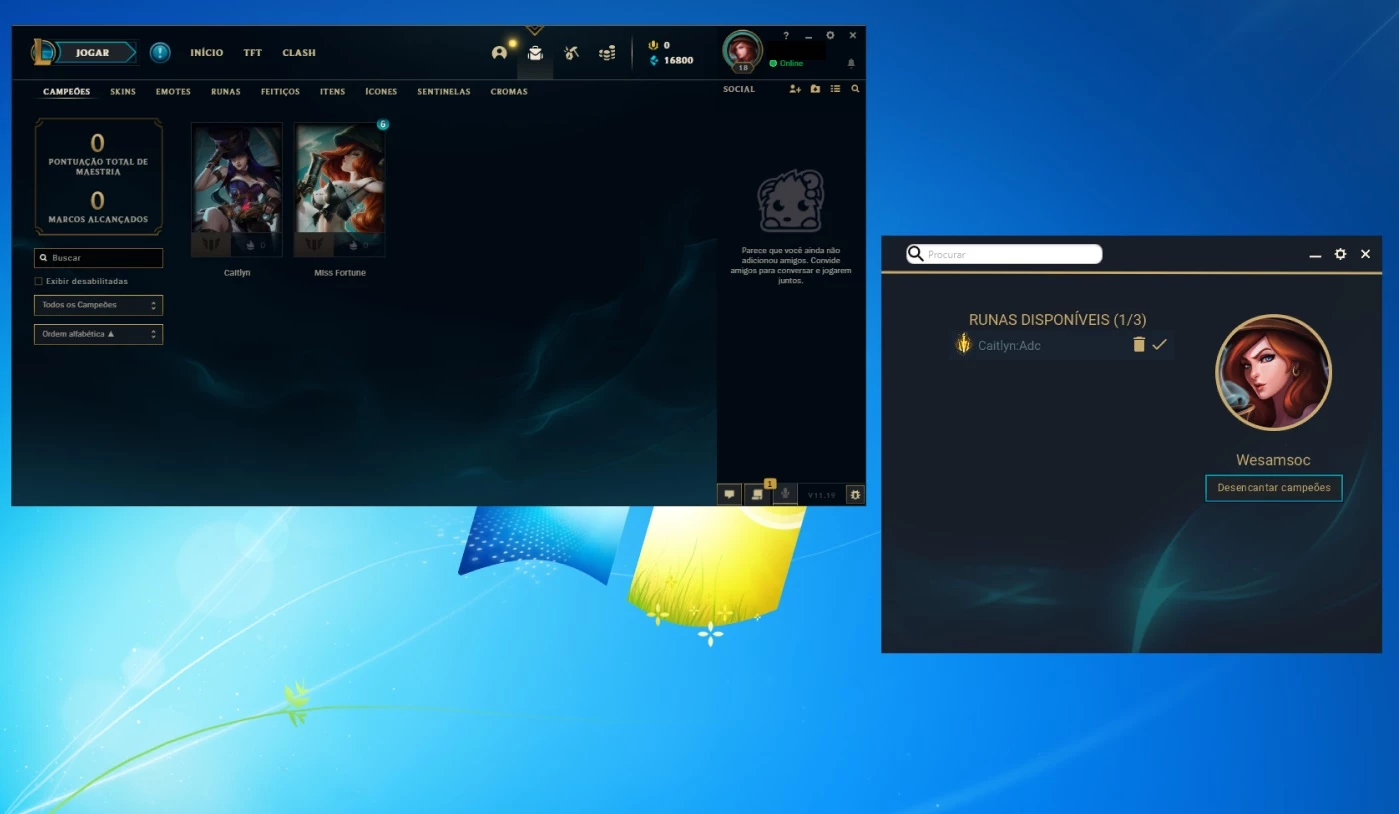1399x814 pixels.
Task: Switch to the SENTINELAS tab
Action: click(444, 91)
